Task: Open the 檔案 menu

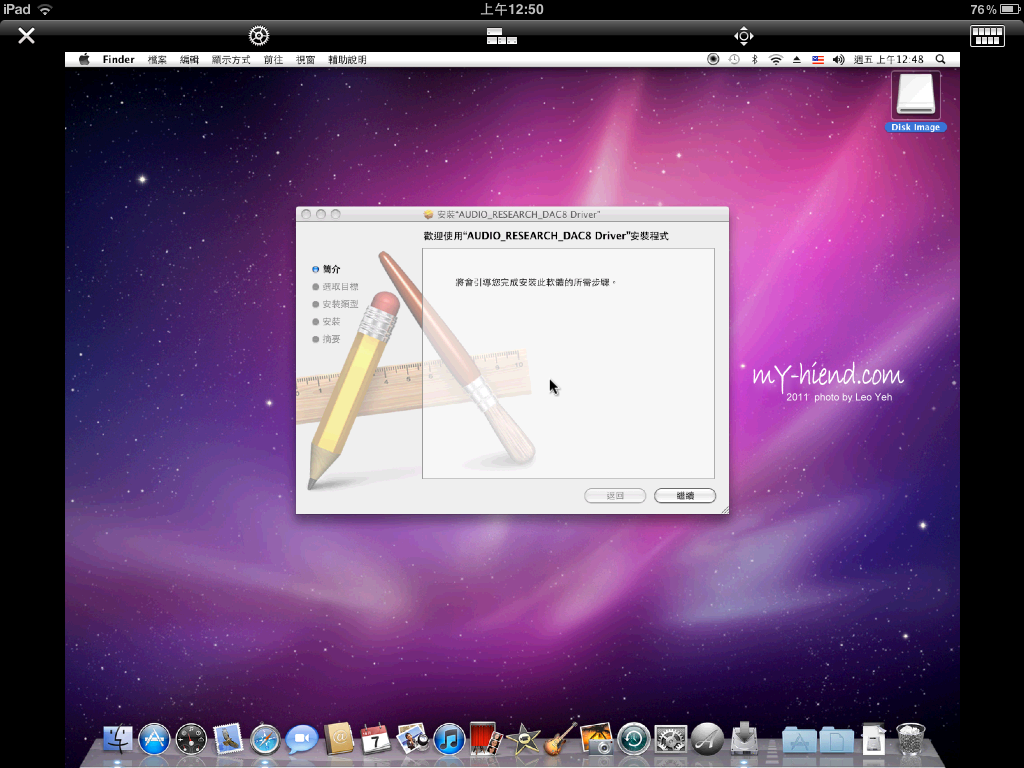Action: pos(157,59)
